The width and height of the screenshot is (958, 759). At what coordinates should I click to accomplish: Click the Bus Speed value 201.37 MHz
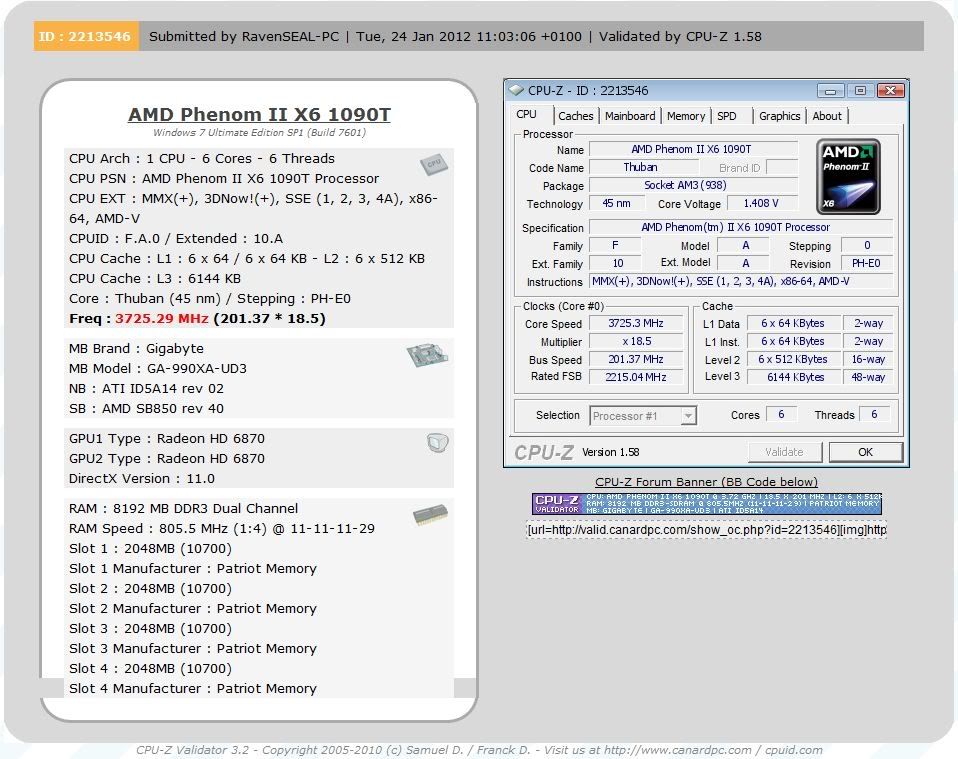pyautogui.click(x=635, y=359)
